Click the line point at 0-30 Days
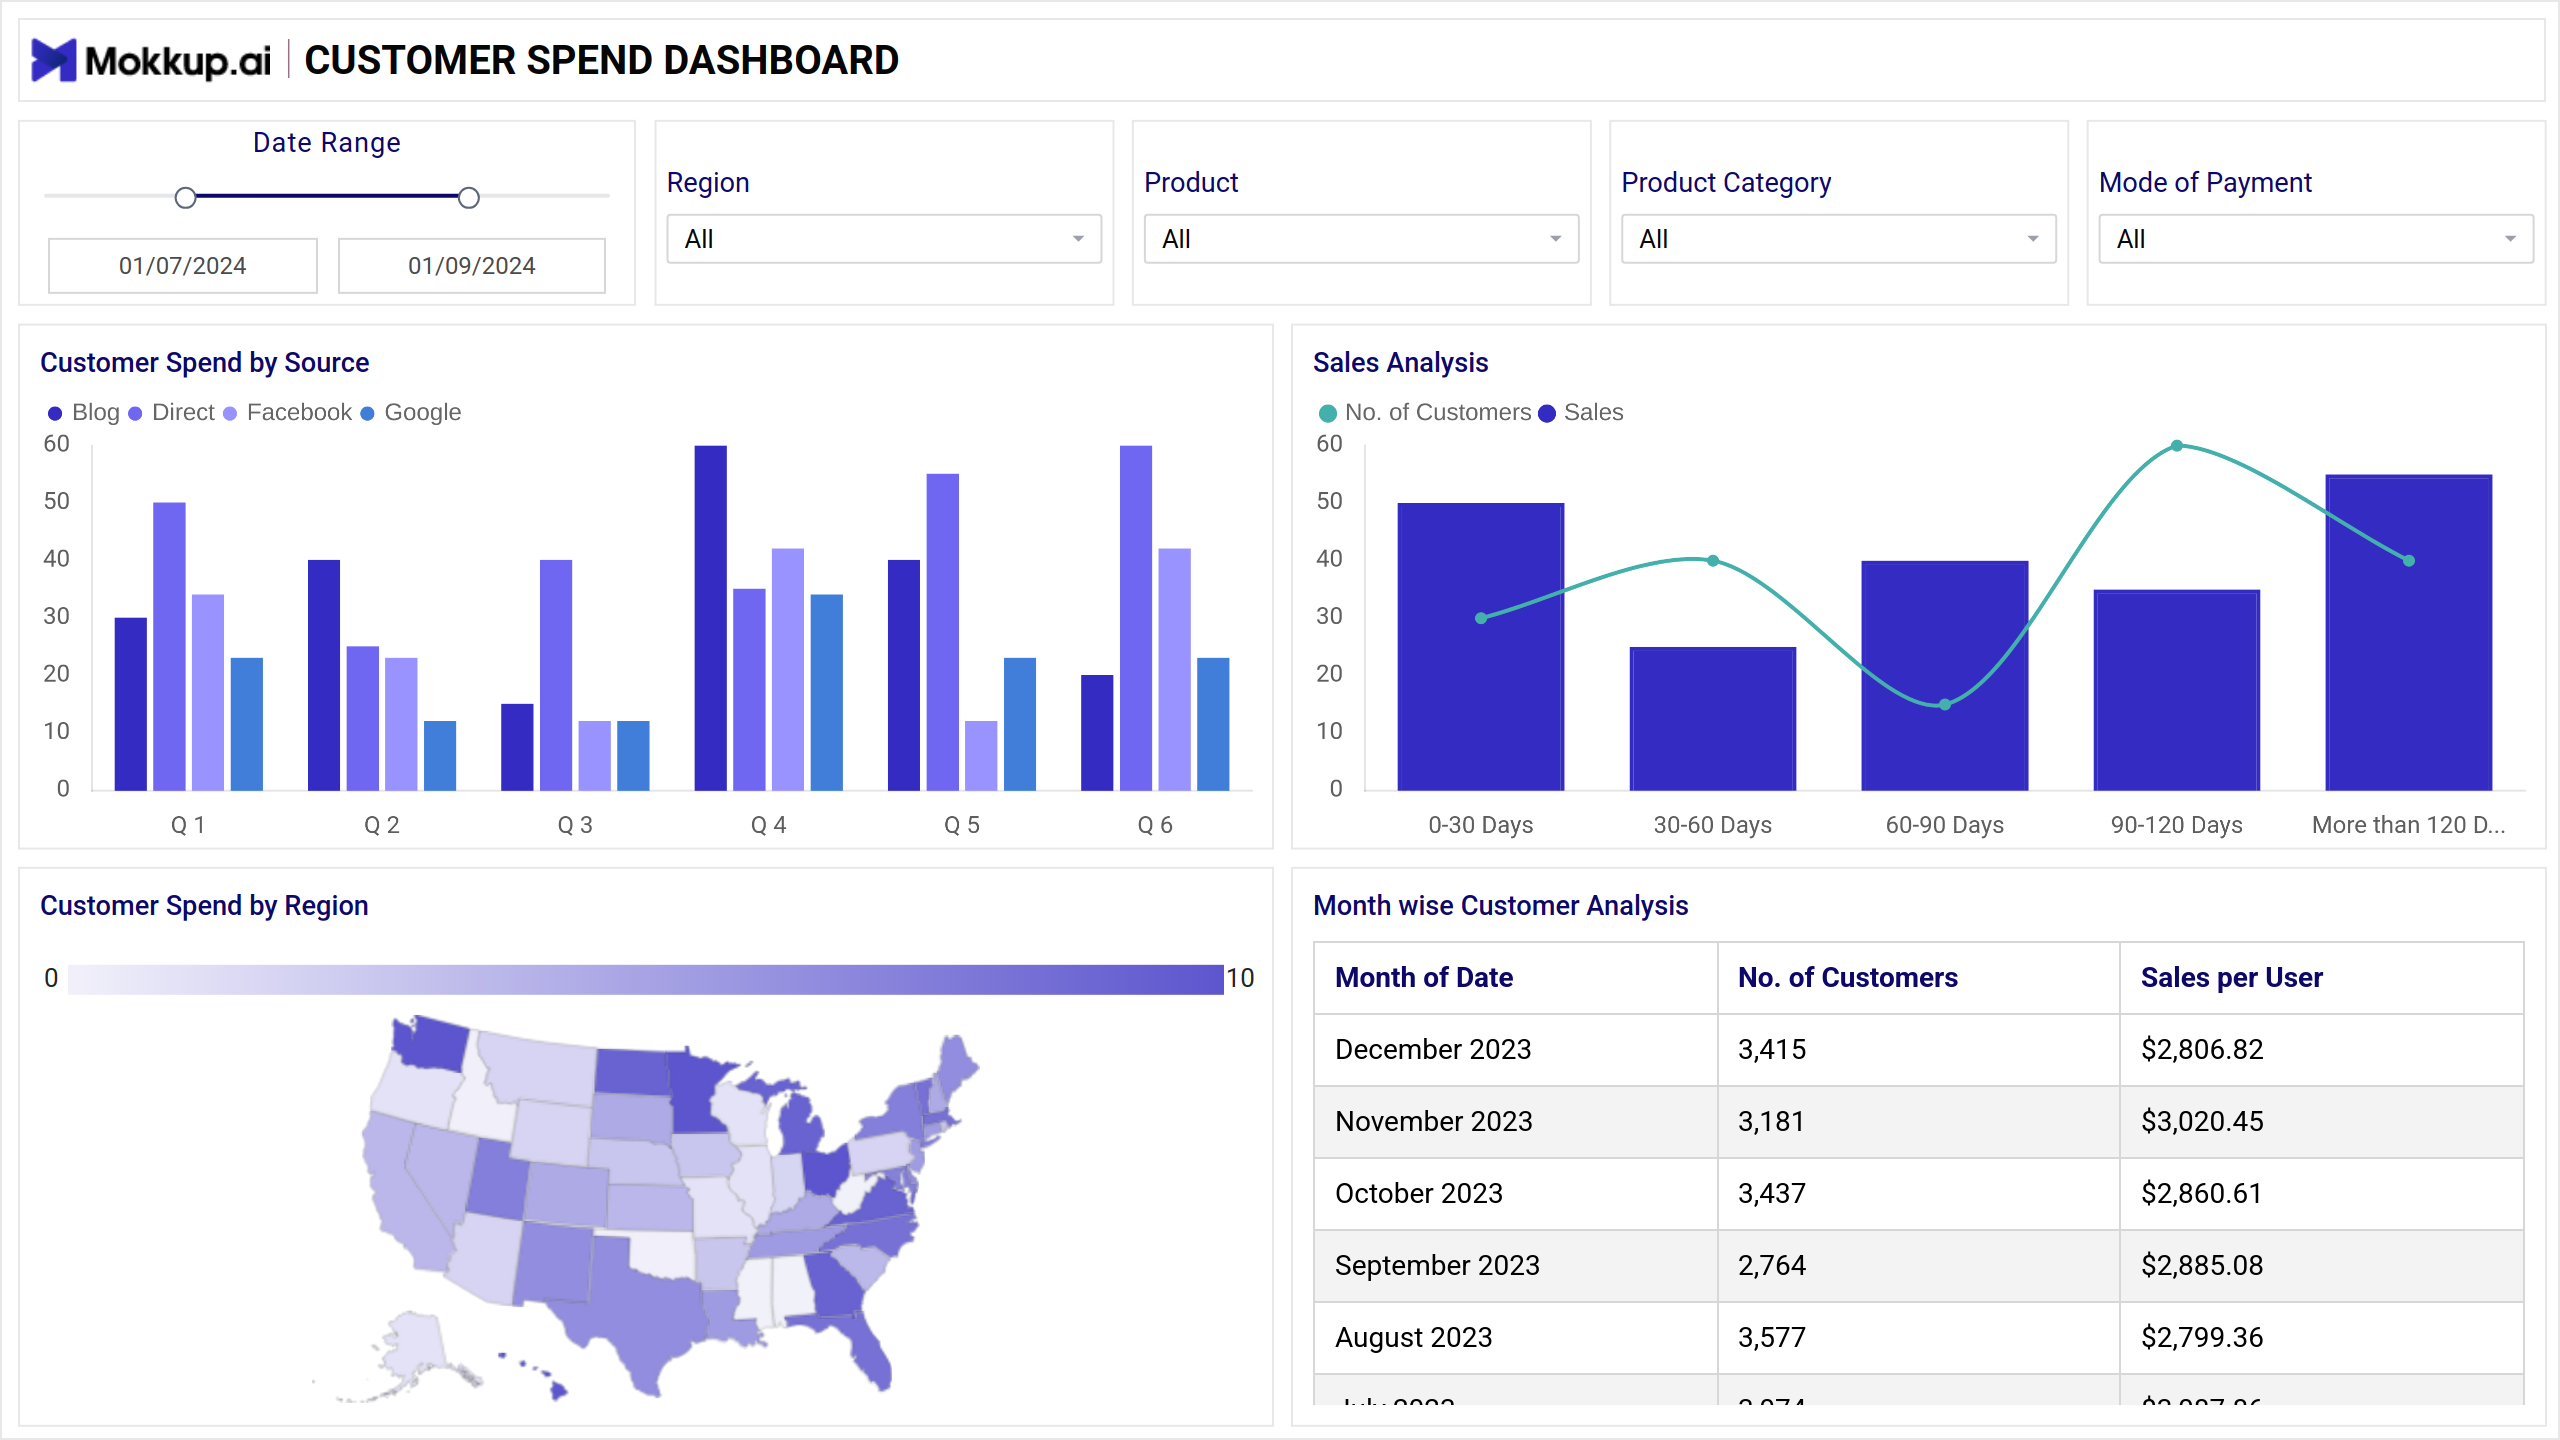 [x=1481, y=618]
